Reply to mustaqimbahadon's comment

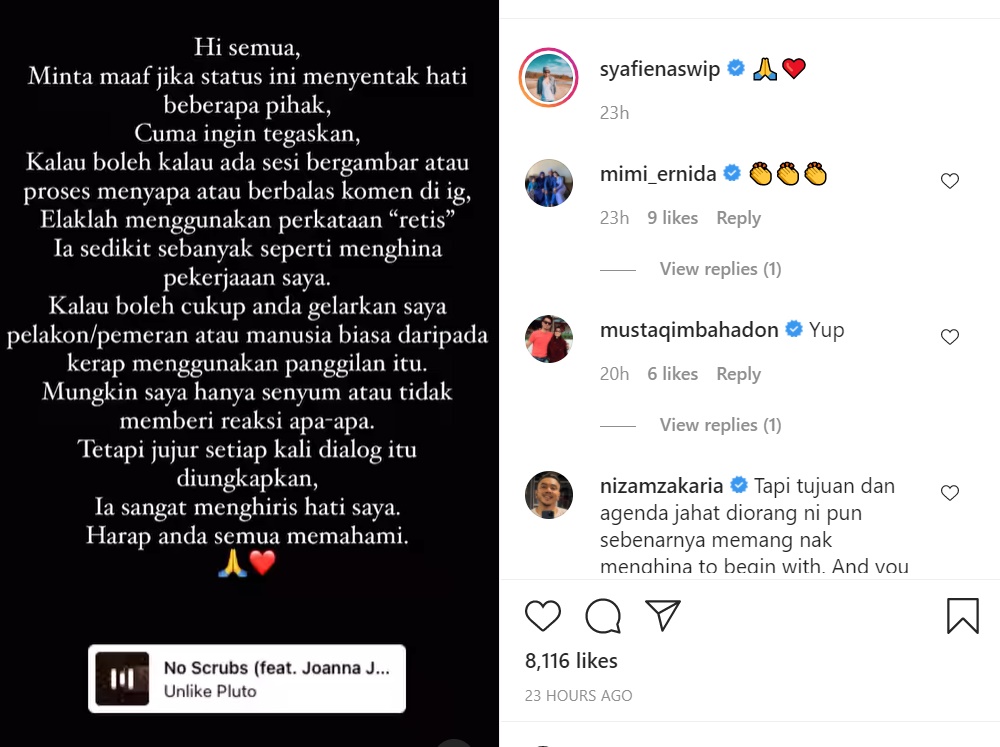tap(739, 374)
